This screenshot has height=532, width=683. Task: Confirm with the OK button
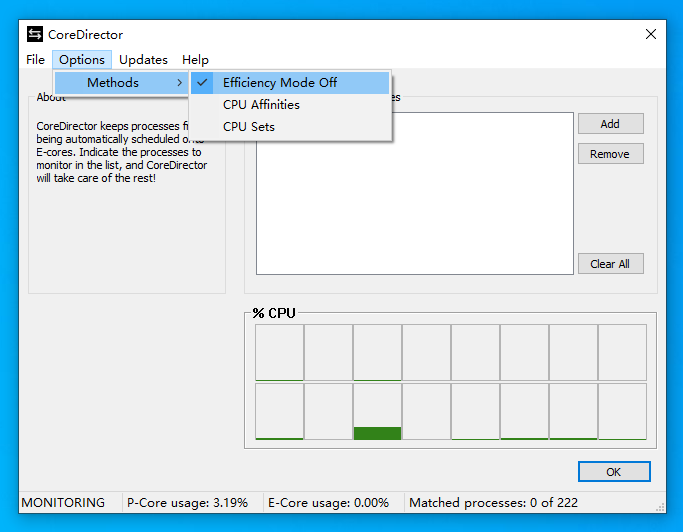click(614, 471)
